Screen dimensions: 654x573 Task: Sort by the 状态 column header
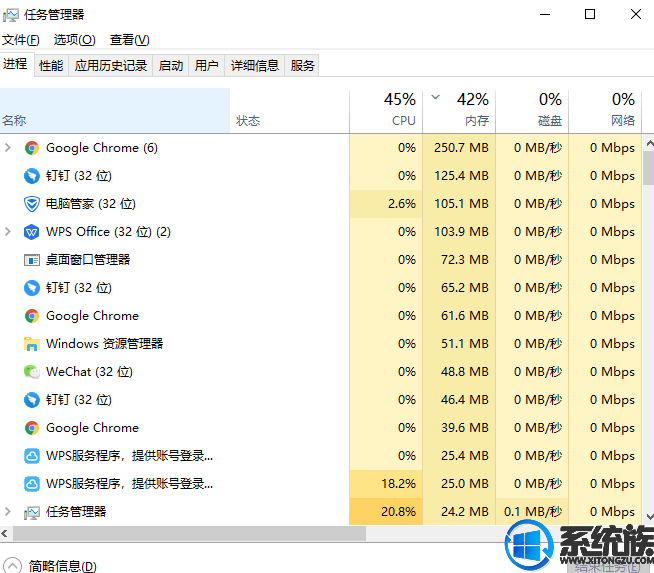(x=289, y=111)
